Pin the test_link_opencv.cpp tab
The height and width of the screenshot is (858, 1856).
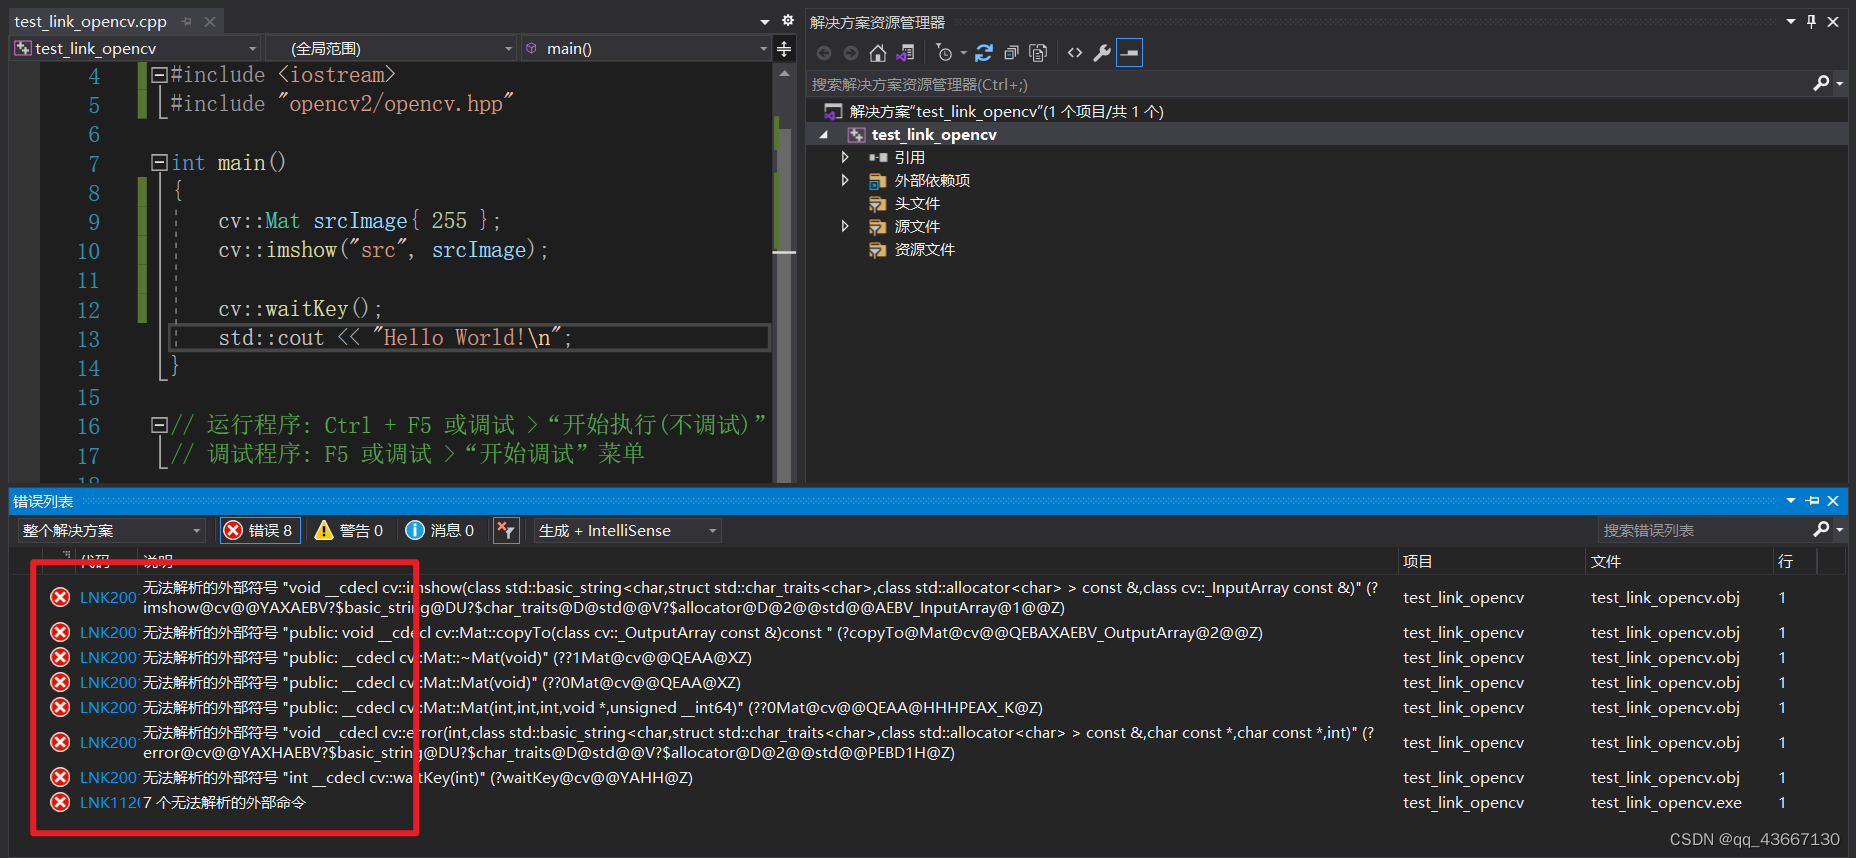(187, 21)
